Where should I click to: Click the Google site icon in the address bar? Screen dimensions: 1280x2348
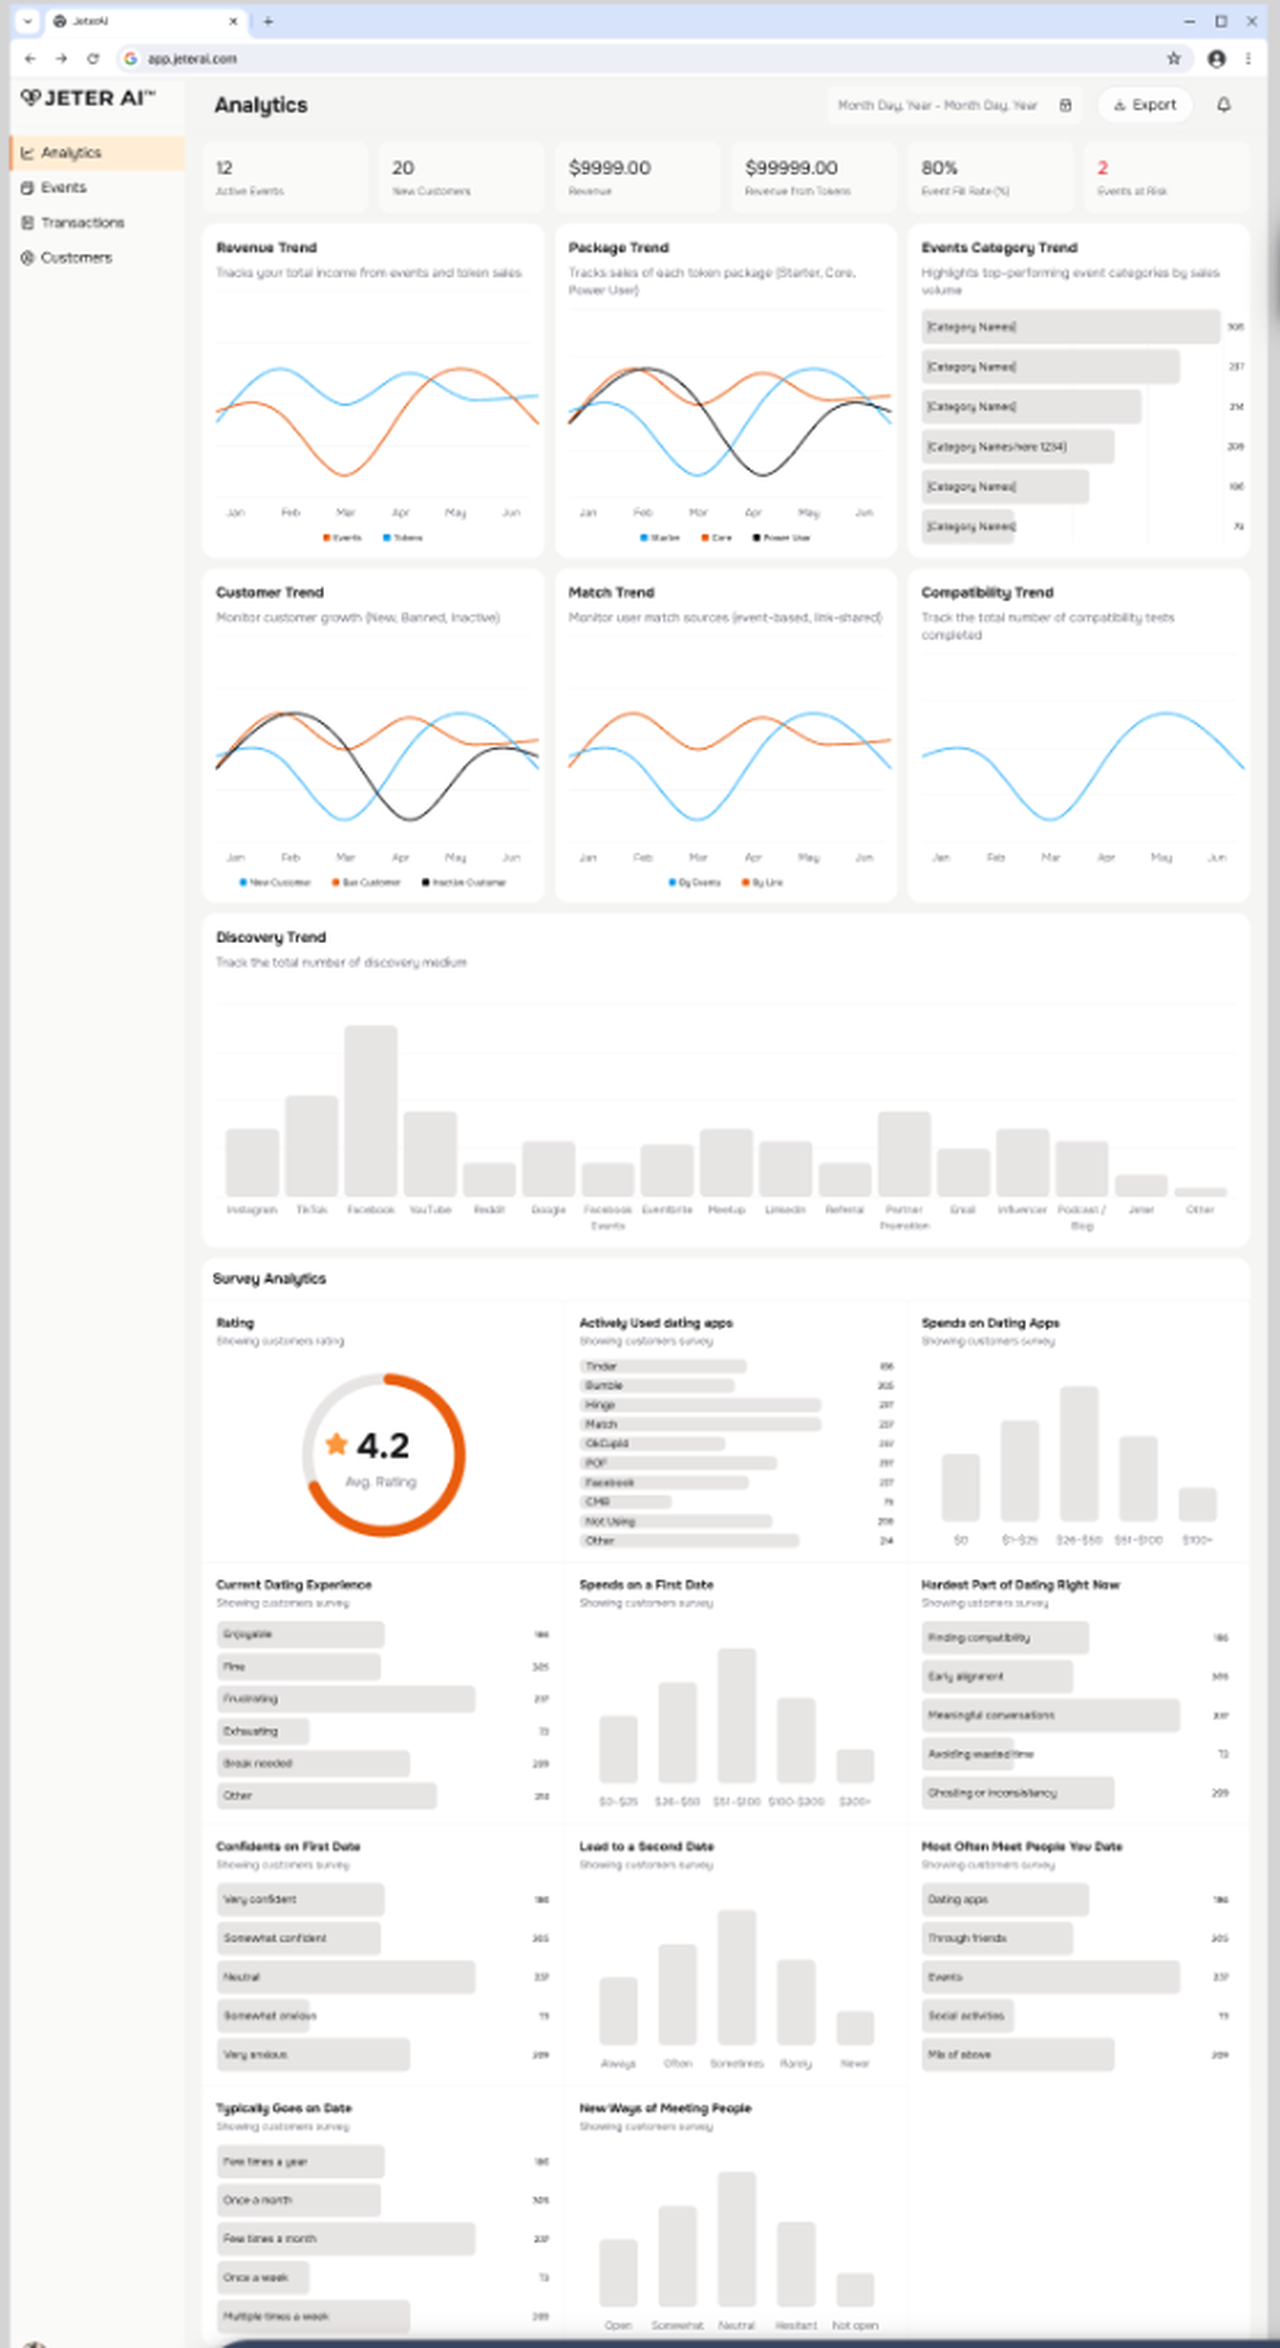pyautogui.click(x=130, y=59)
